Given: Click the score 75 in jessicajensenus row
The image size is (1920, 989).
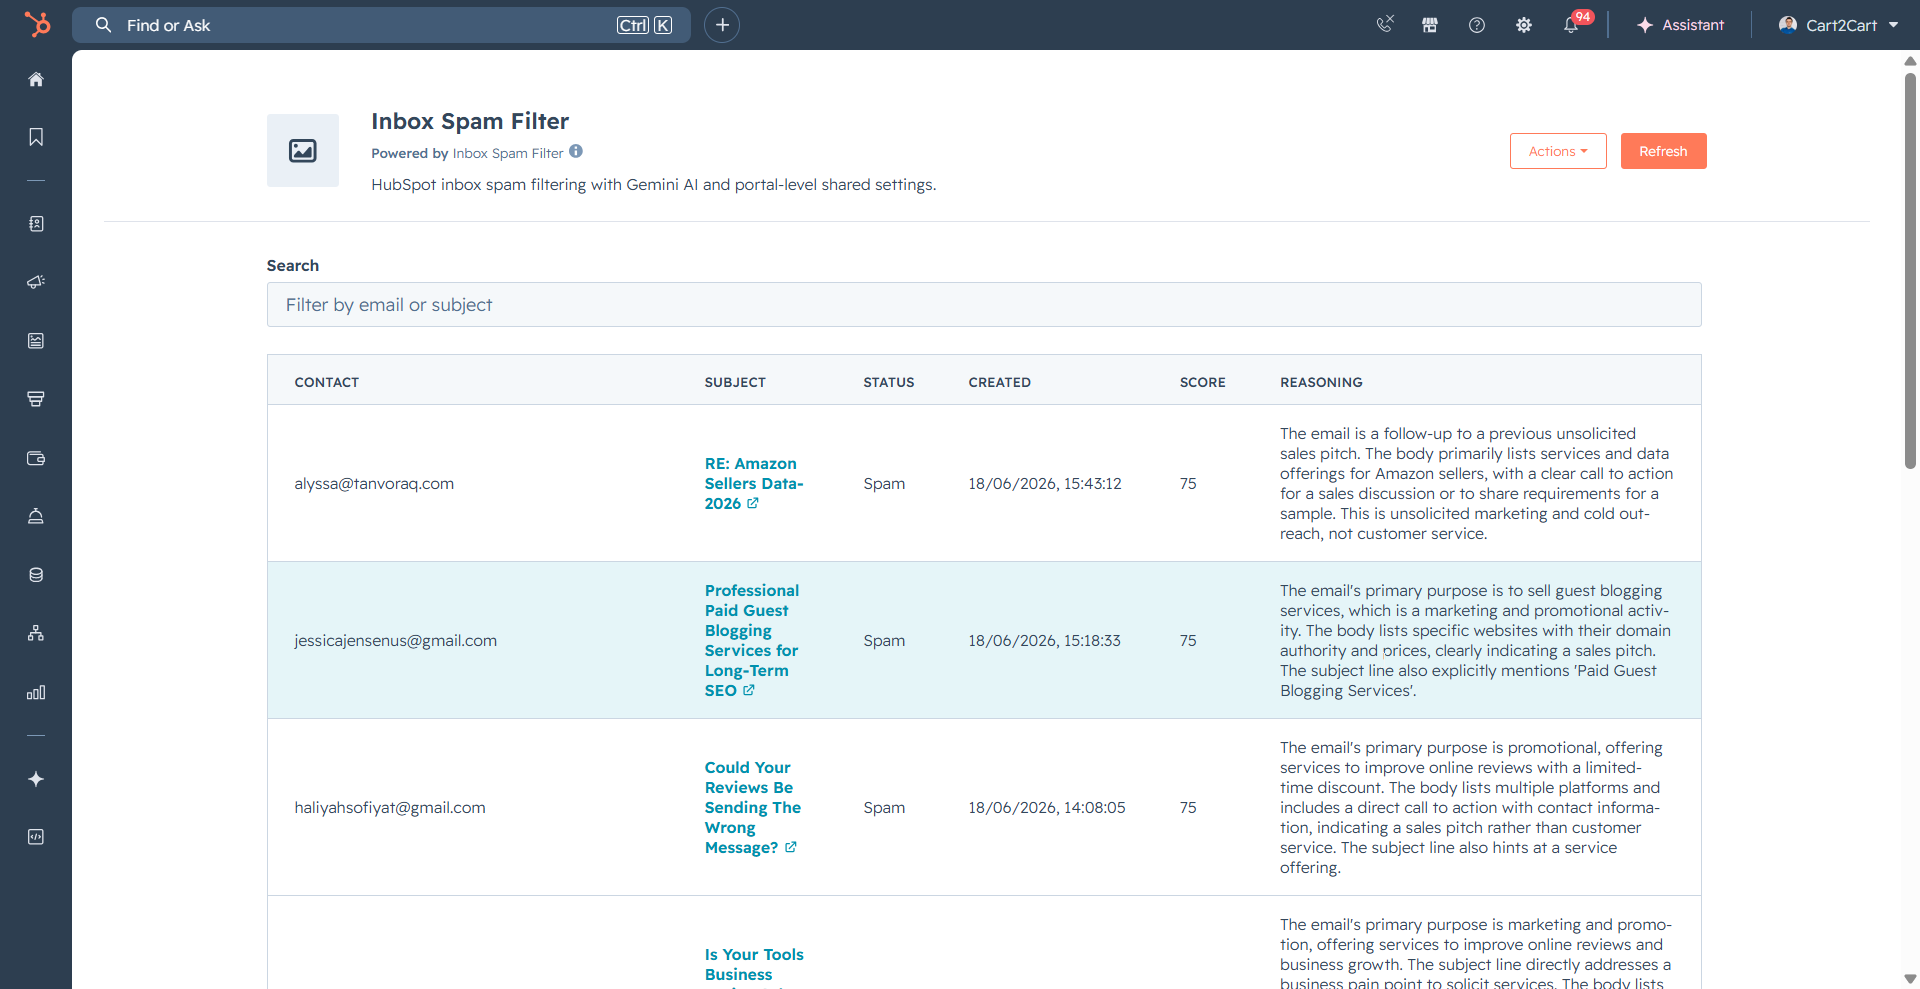Looking at the screenshot, I should 1188,641.
